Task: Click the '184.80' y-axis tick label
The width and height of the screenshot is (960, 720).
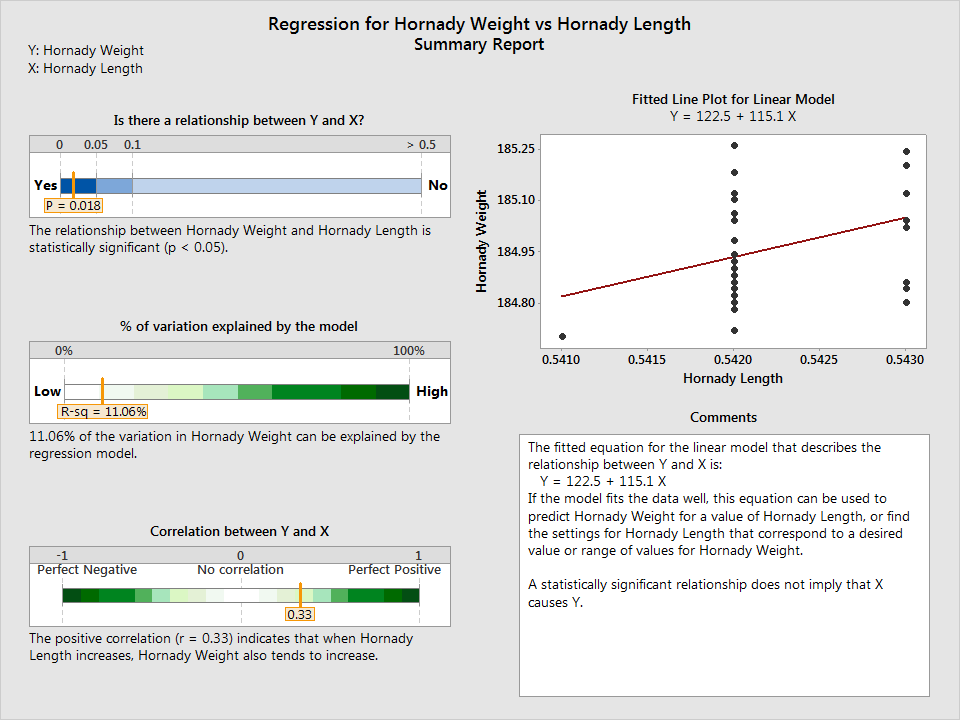Action: [516, 303]
